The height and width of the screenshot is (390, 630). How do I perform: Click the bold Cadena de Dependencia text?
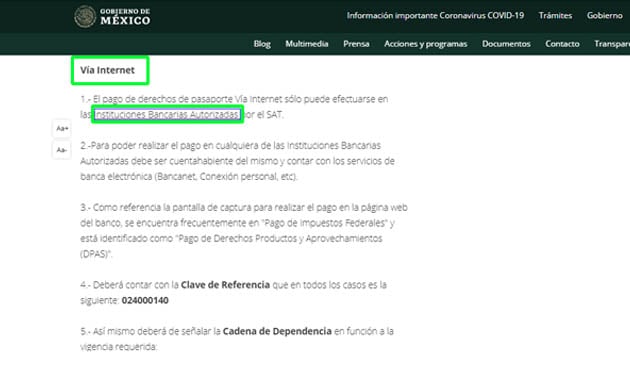(277, 331)
